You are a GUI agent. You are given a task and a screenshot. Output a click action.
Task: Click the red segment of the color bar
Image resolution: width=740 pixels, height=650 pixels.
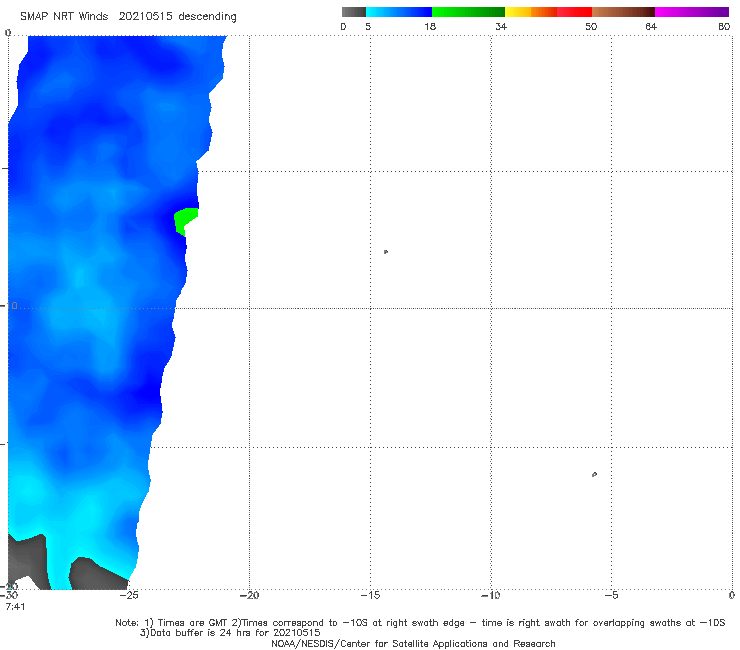point(575,12)
